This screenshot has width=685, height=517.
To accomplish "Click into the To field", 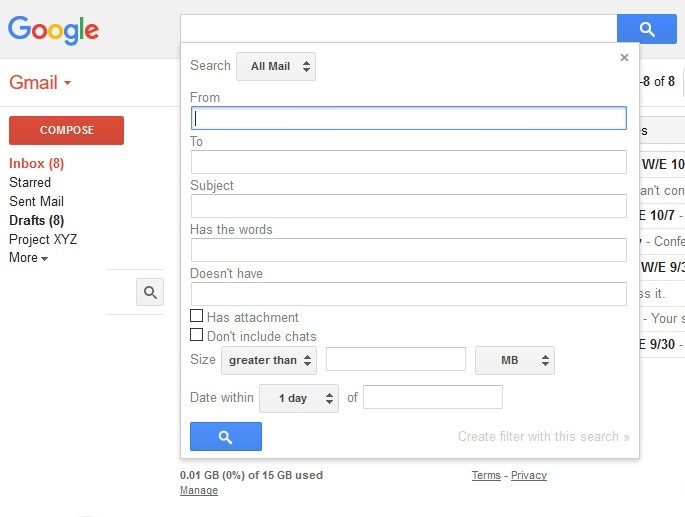I will (x=408, y=162).
